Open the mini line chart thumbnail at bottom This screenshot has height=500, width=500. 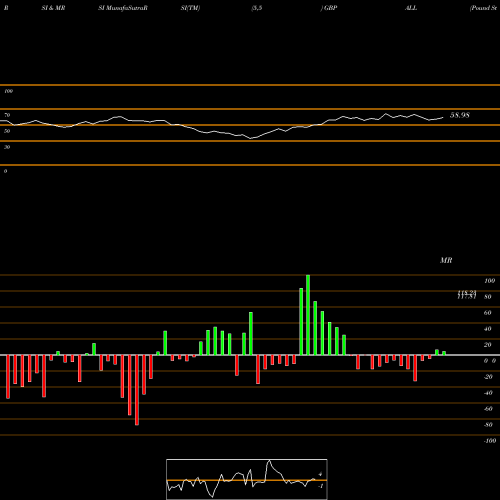click(247, 479)
